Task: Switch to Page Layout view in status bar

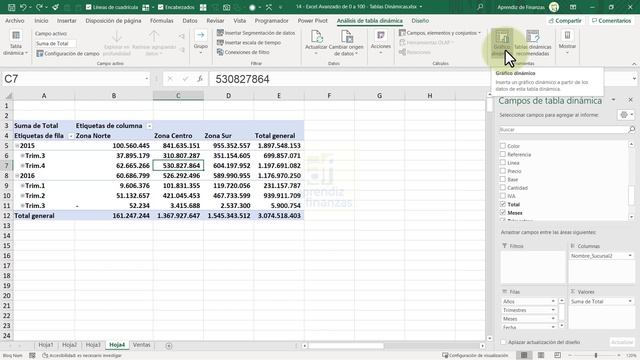Action: pyautogui.click(x=541, y=356)
